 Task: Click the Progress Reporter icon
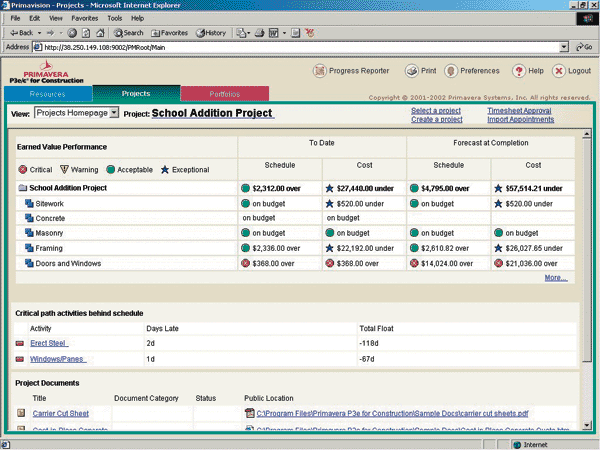pos(320,71)
